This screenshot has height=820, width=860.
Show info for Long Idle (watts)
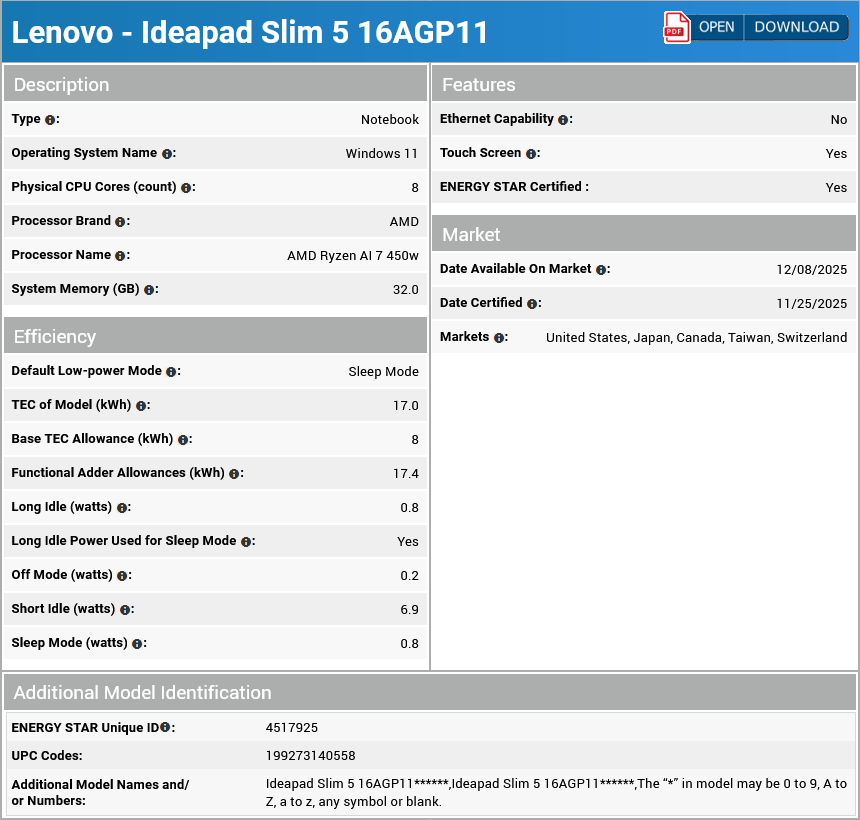[121, 508]
